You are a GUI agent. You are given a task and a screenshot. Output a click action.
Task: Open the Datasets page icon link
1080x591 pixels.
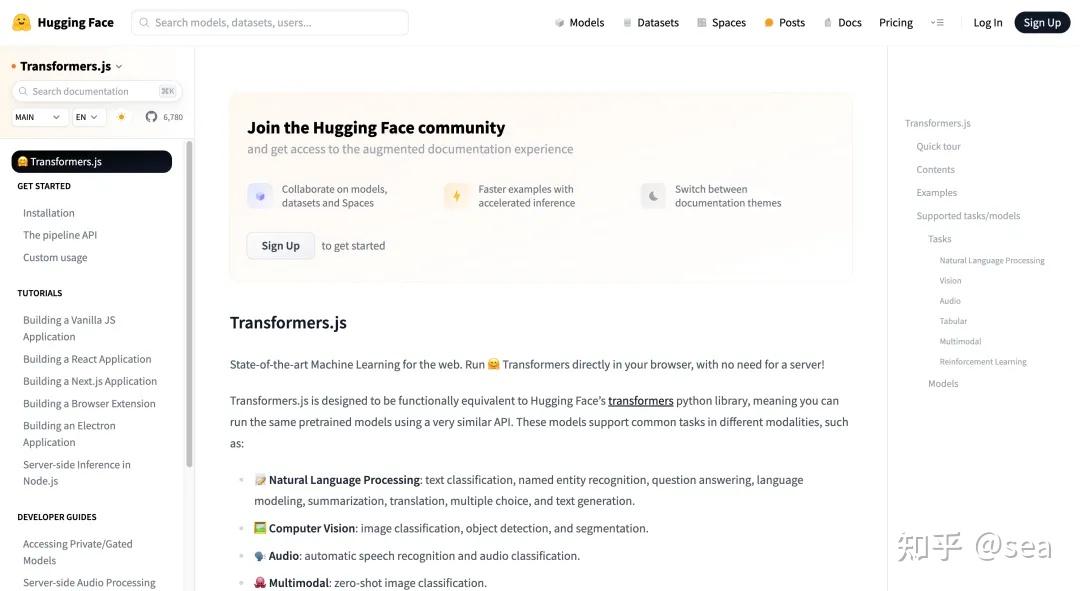[x=627, y=23]
